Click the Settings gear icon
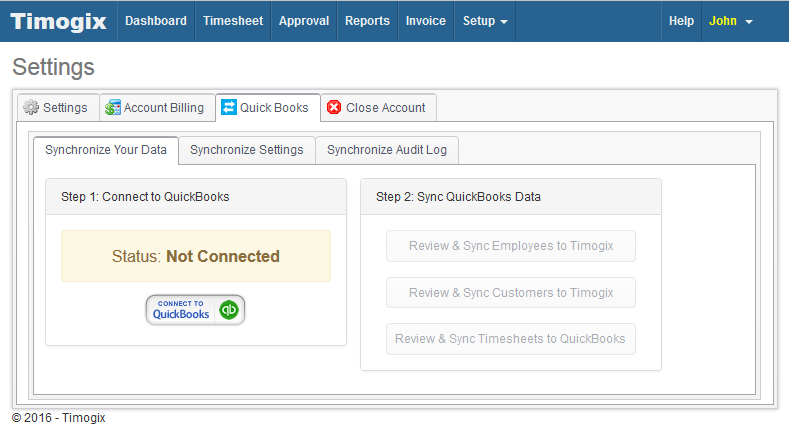 31,107
